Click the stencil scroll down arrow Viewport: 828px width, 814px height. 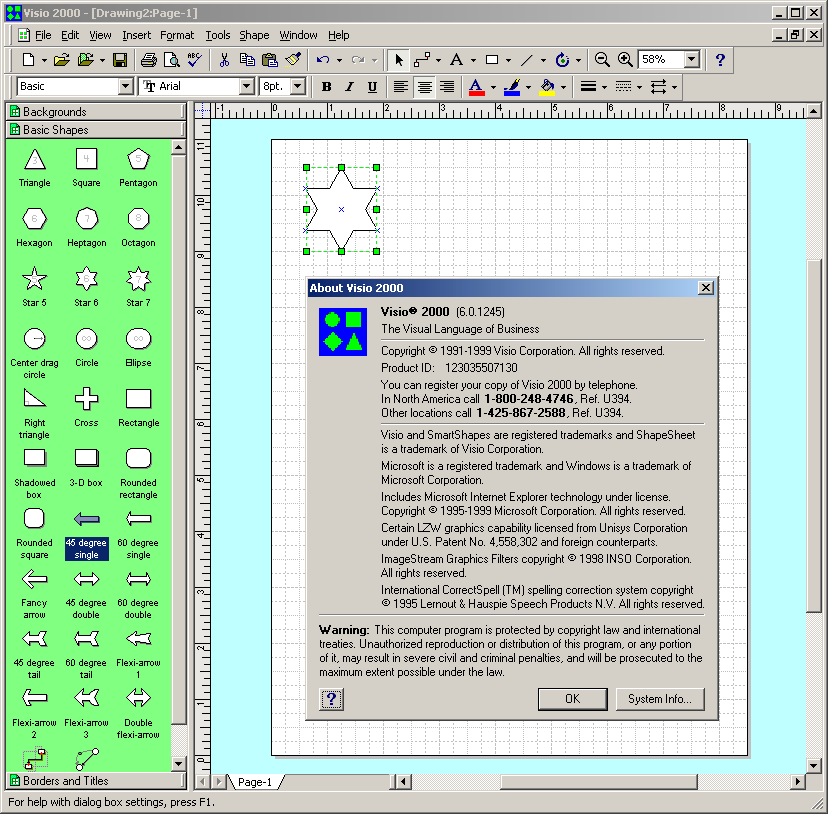pyautogui.click(x=178, y=764)
